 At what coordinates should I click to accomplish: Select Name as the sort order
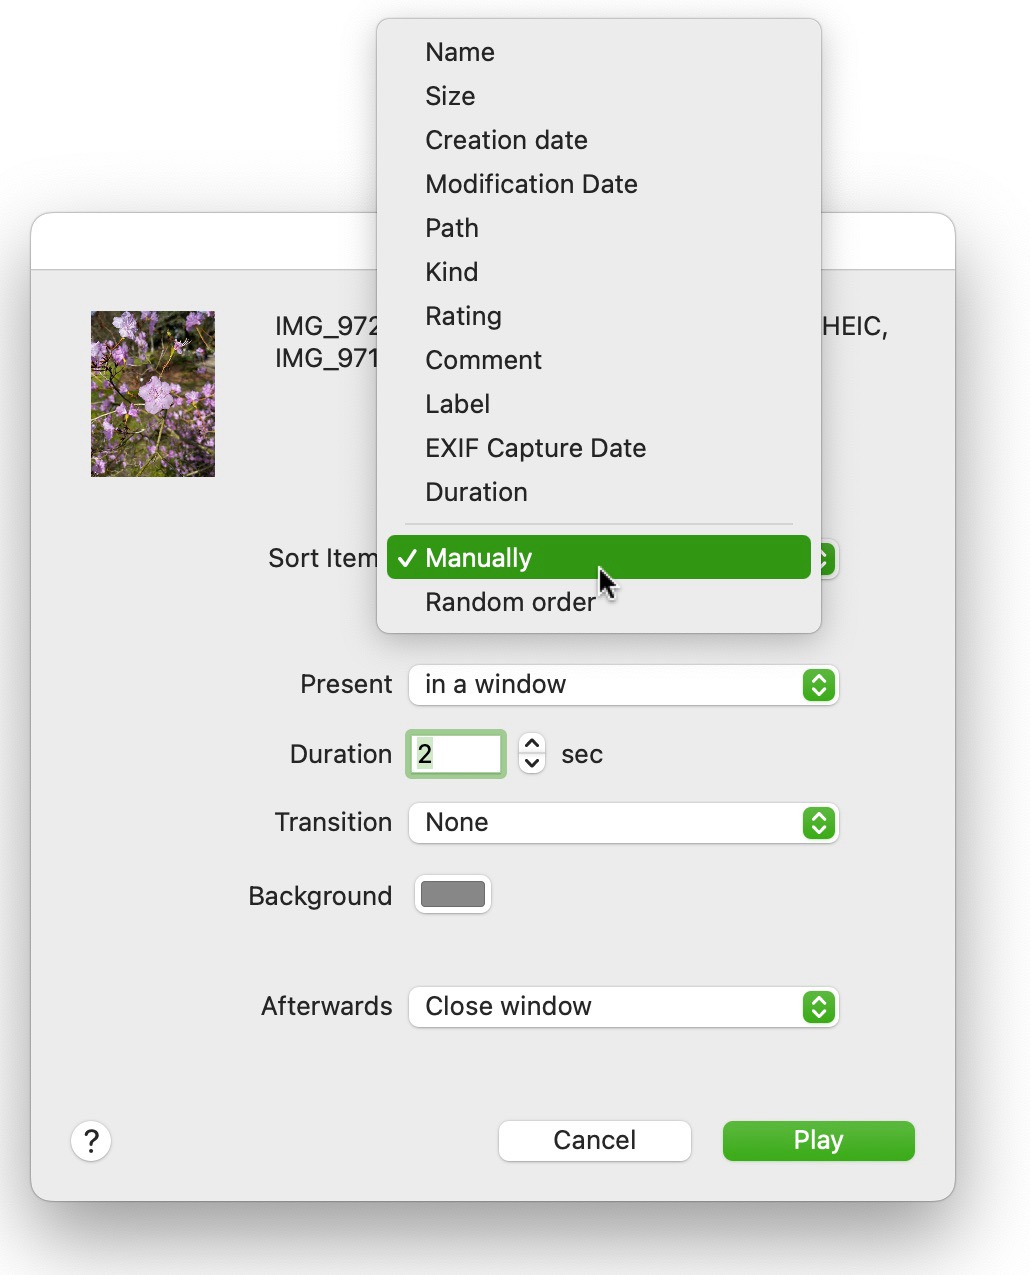pyautogui.click(x=460, y=51)
